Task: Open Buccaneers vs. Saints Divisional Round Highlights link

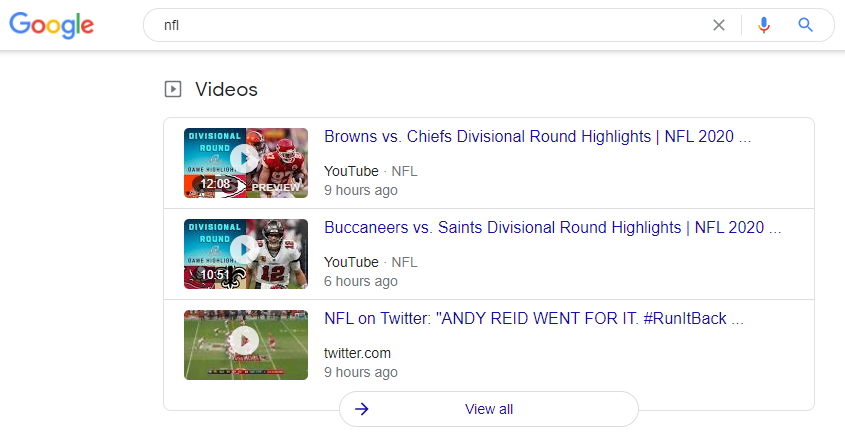Action: coord(552,227)
